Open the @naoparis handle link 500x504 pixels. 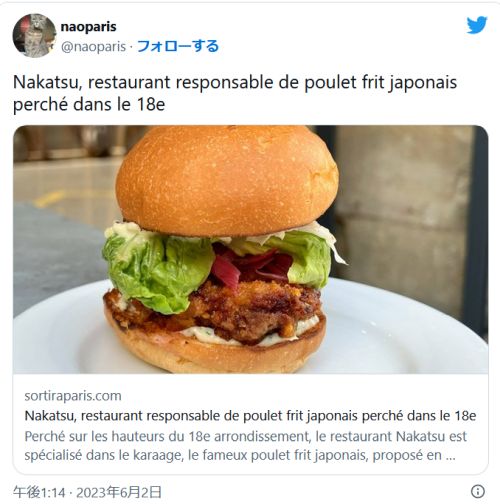coord(93,47)
